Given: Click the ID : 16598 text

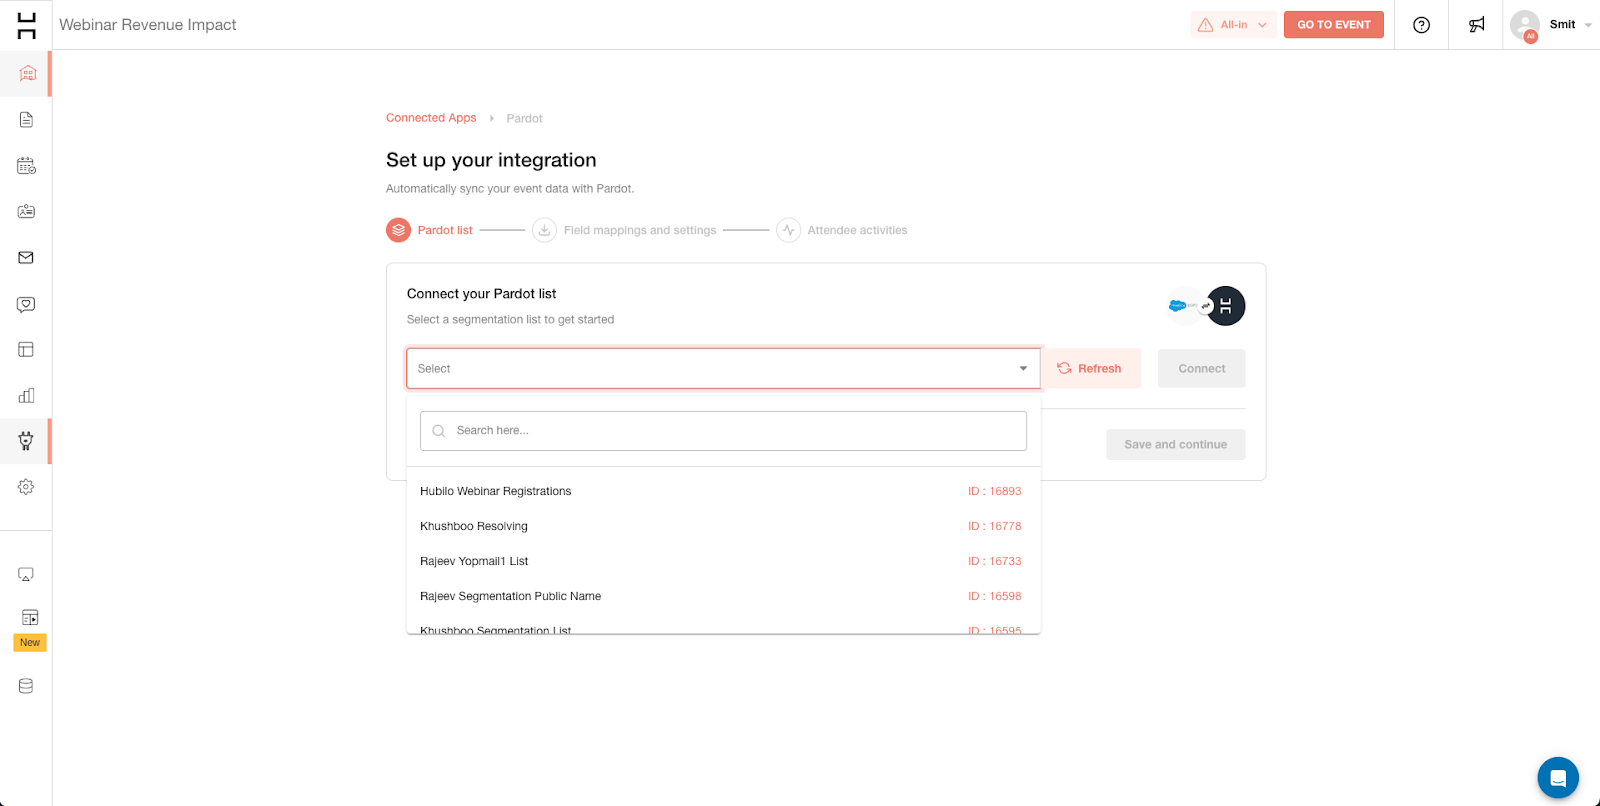Looking at the screenshot, I should pos(995,596).
